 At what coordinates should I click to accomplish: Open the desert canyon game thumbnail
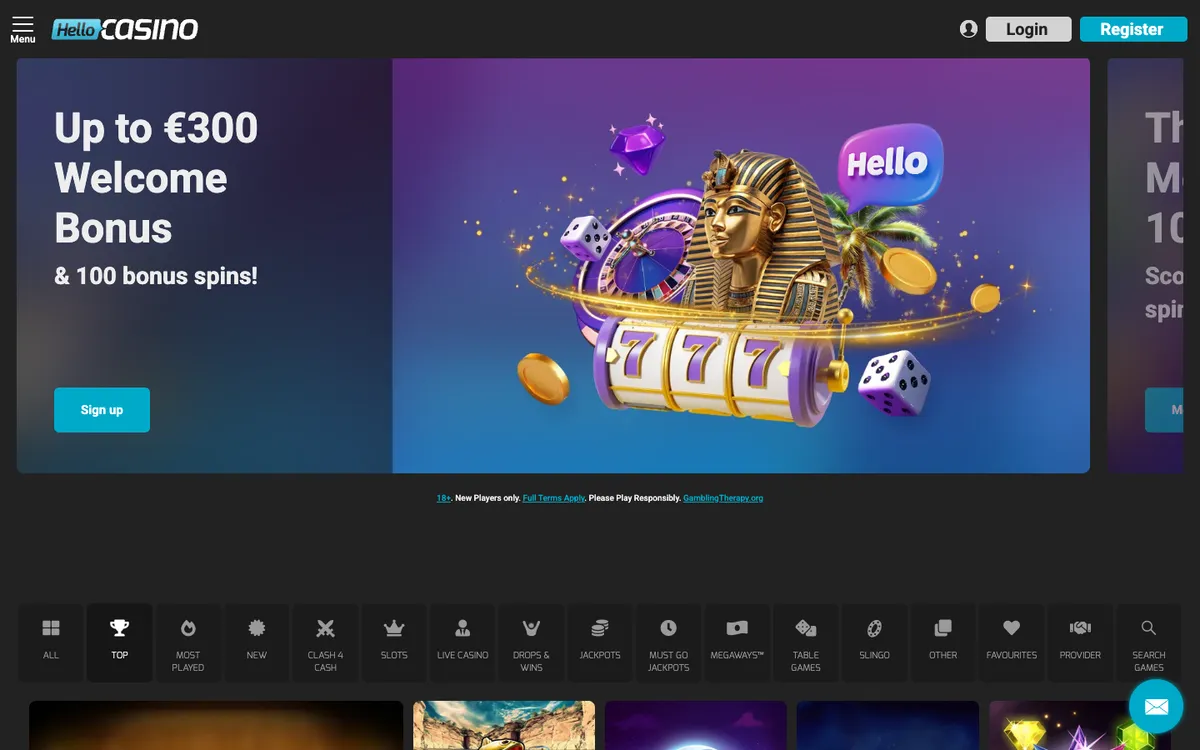point(504,726)
